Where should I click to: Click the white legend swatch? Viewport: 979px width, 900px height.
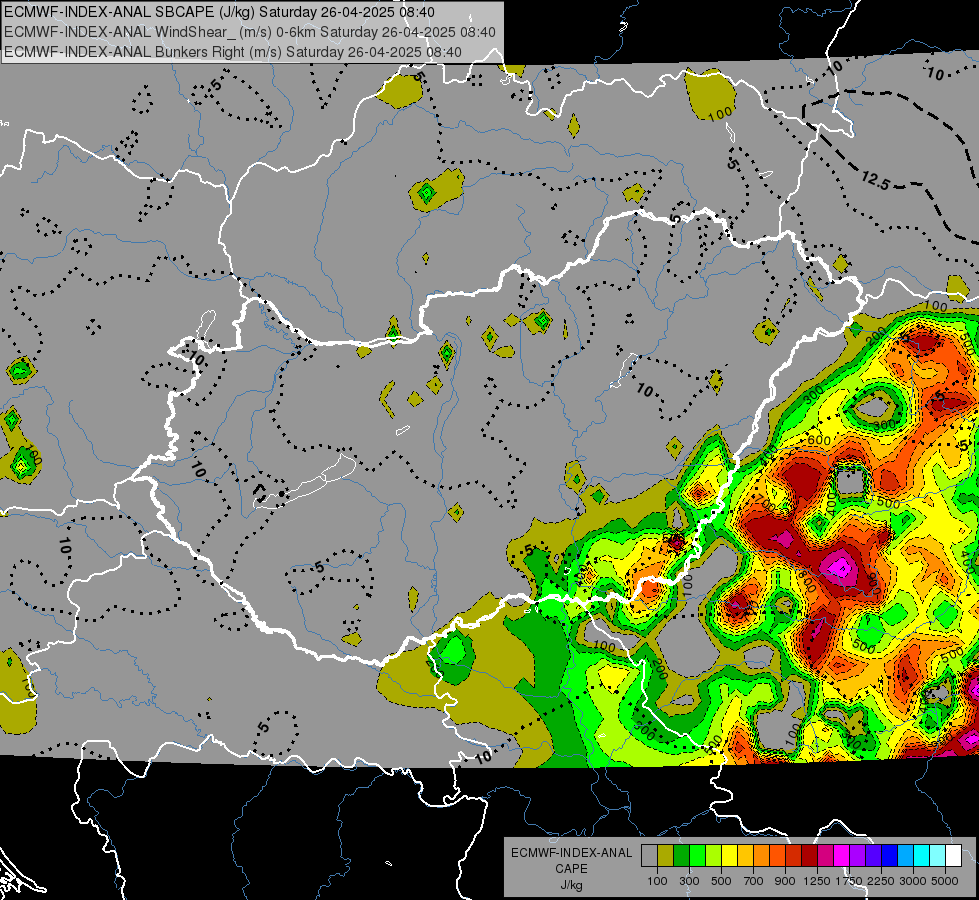tap(953, 856)
